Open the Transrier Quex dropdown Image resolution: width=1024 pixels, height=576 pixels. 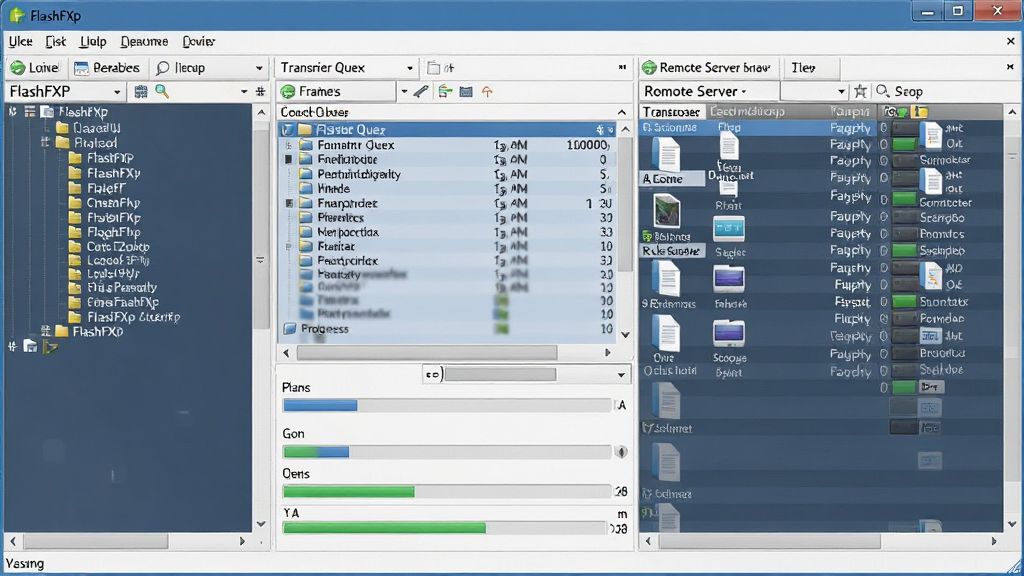pyautogui.click(x=409, y=68)
